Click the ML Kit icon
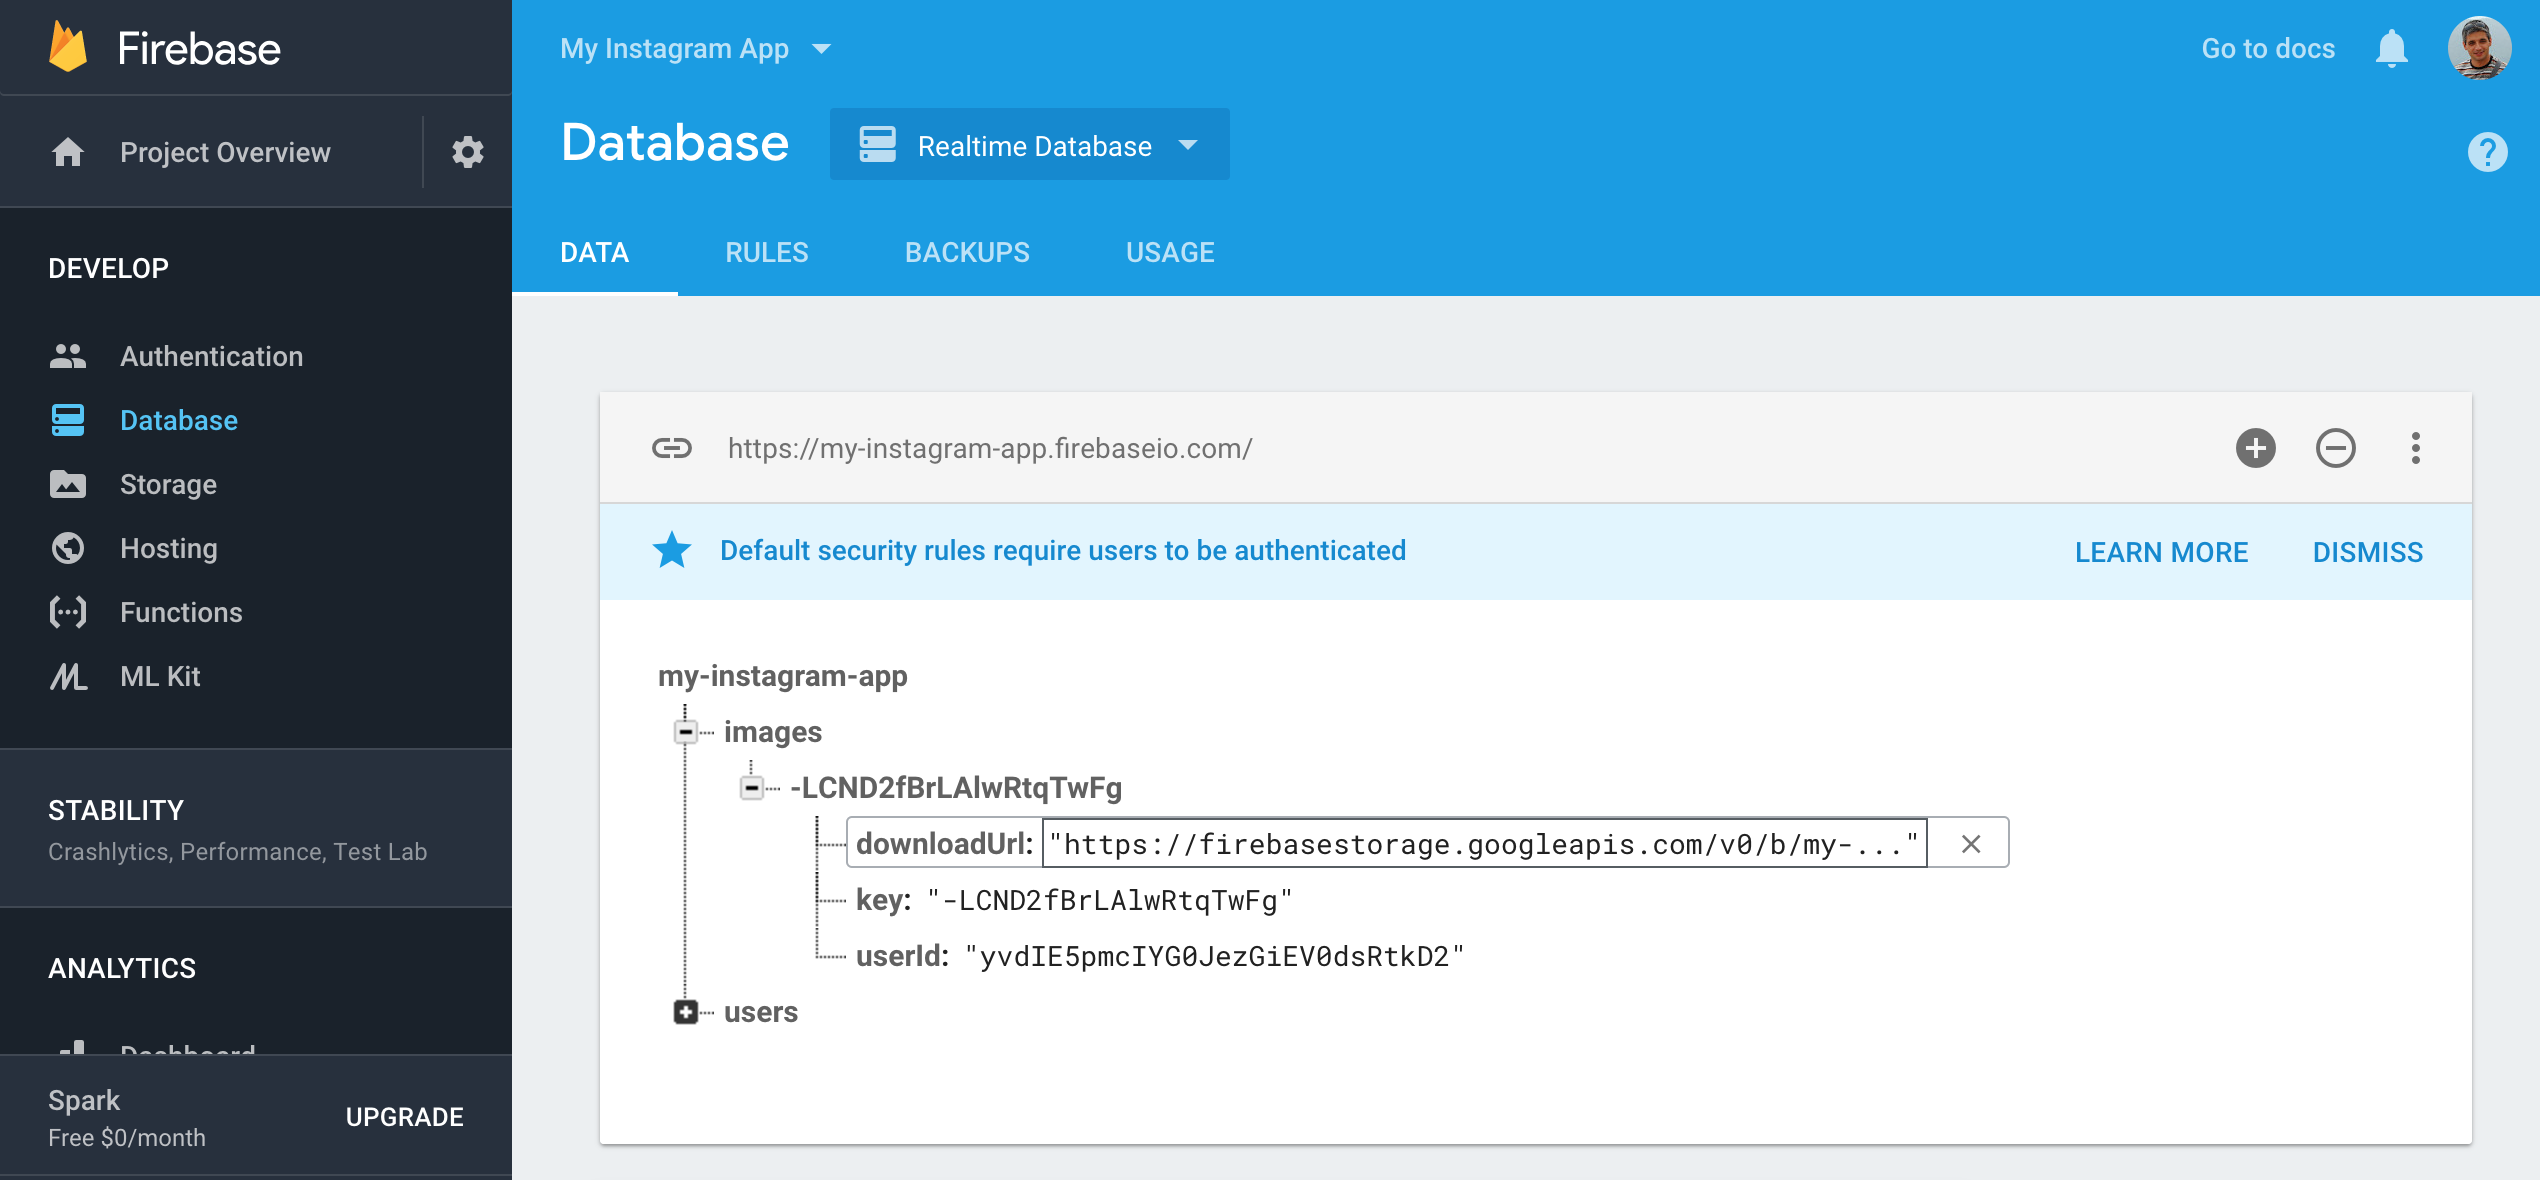The height and width of the screenshot is (1180, 2540). [x=68, y=677]
